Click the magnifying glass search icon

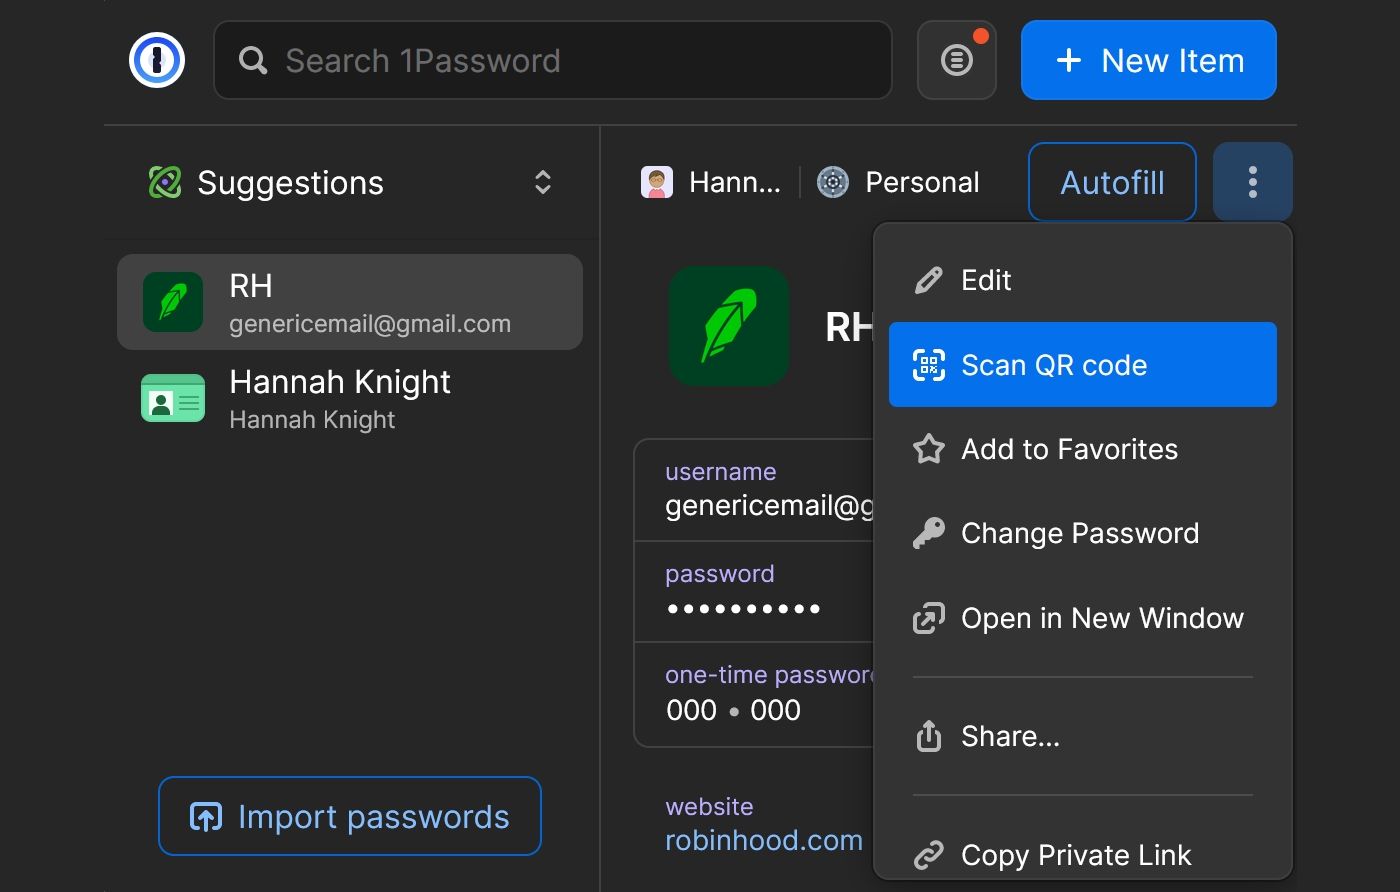tap(252, 60)
